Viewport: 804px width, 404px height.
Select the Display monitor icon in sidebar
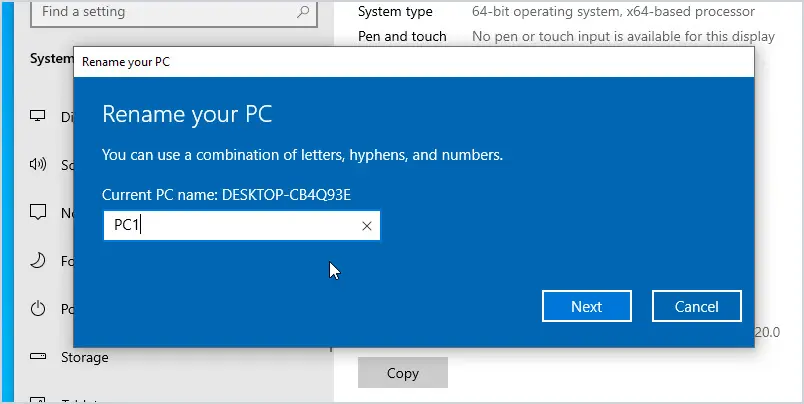click(37, 116)
